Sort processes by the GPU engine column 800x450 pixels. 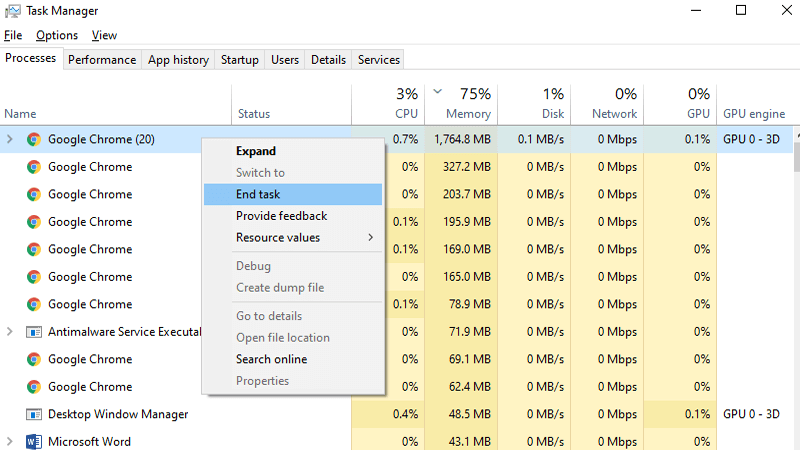coord(754,105)
